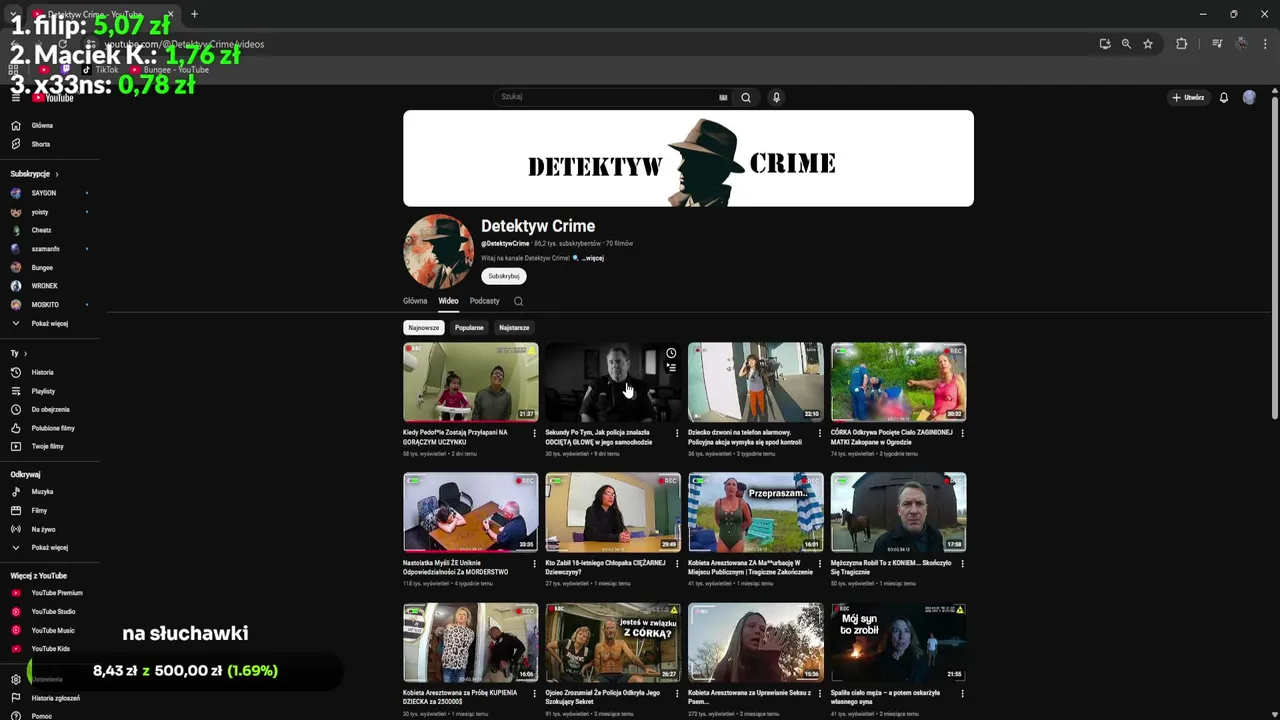
Task: Click the YouTube search input field
Action: click(x=610, y=97)
